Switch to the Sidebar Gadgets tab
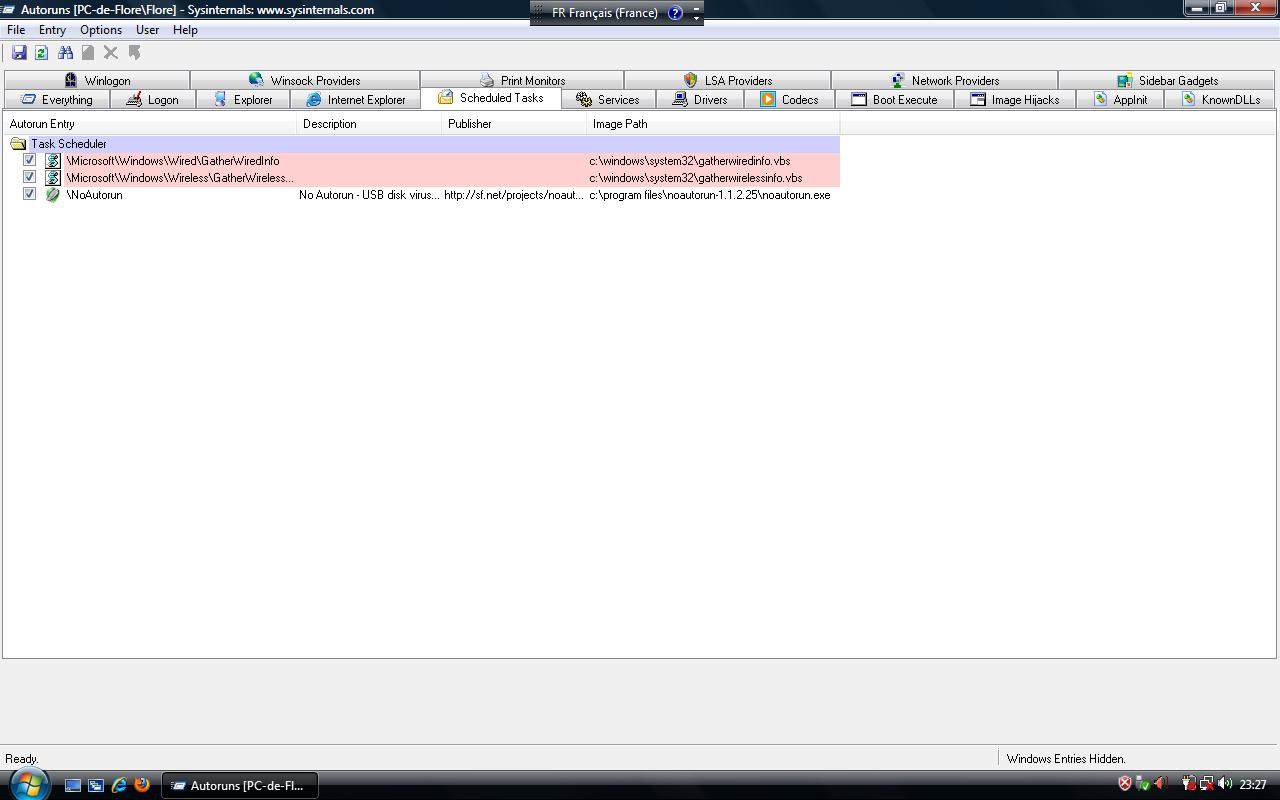The height and width of the screenshot is (800, 1280). [x=1167, y=80]
